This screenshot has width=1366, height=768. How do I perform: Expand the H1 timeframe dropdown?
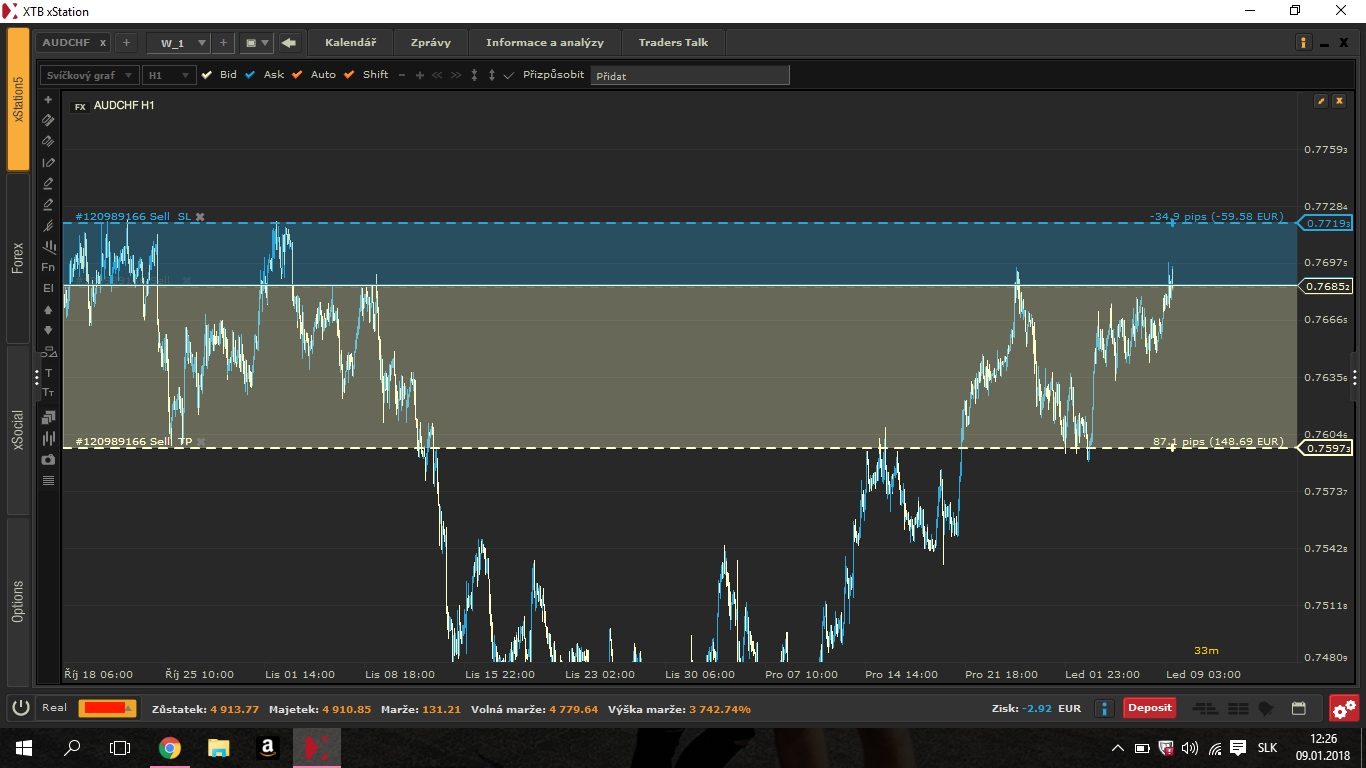168,75
